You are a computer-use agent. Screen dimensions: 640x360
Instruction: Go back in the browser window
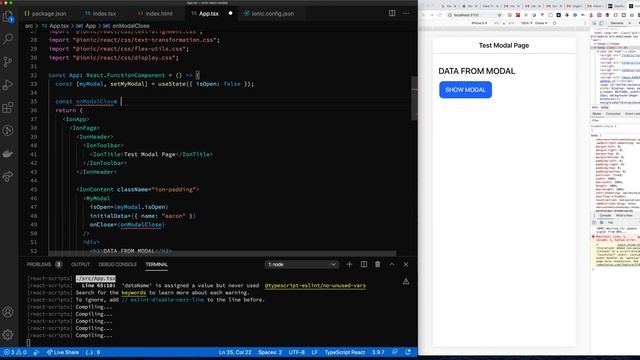click(x=423, y=15)
